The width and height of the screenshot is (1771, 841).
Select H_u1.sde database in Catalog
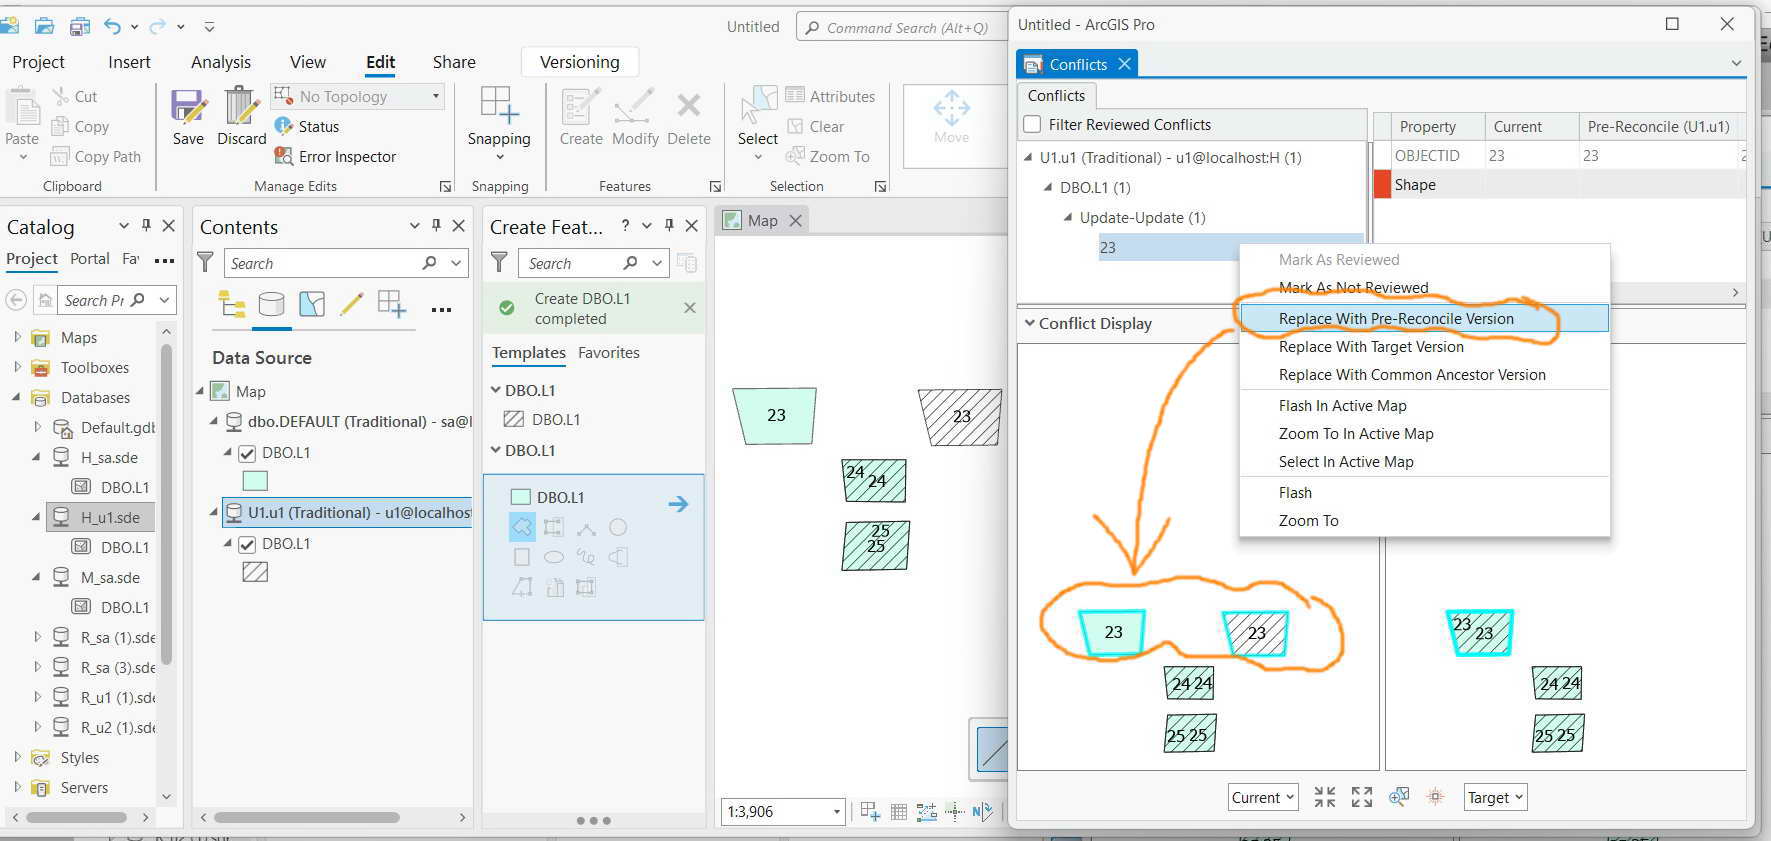101,517
